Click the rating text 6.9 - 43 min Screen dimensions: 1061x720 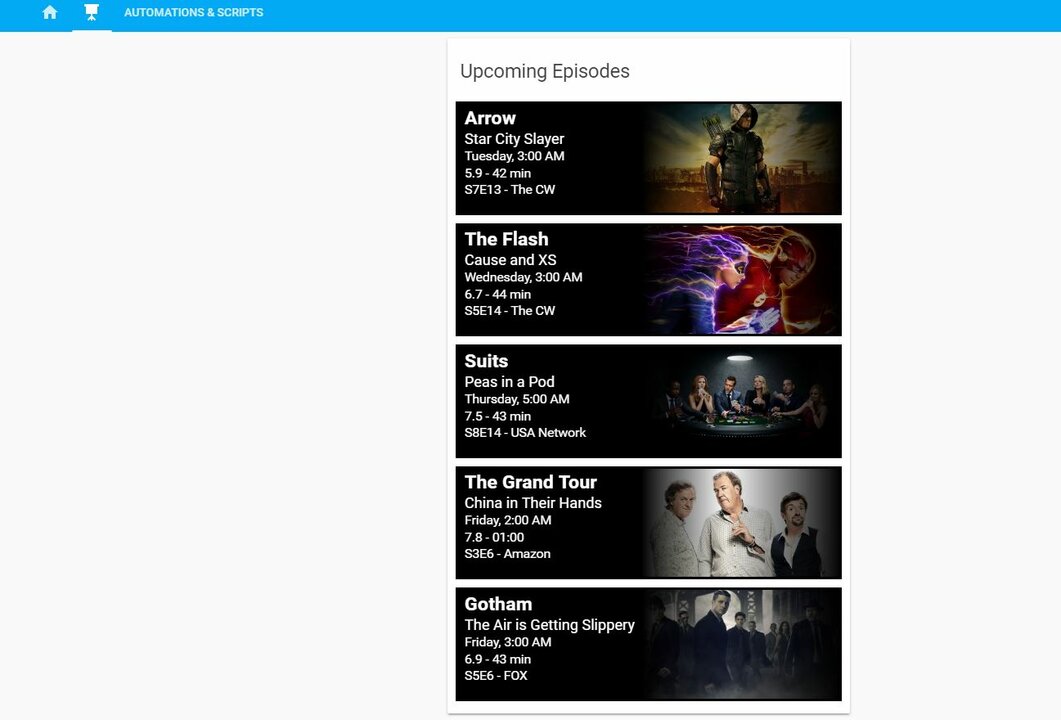[497, 659]
